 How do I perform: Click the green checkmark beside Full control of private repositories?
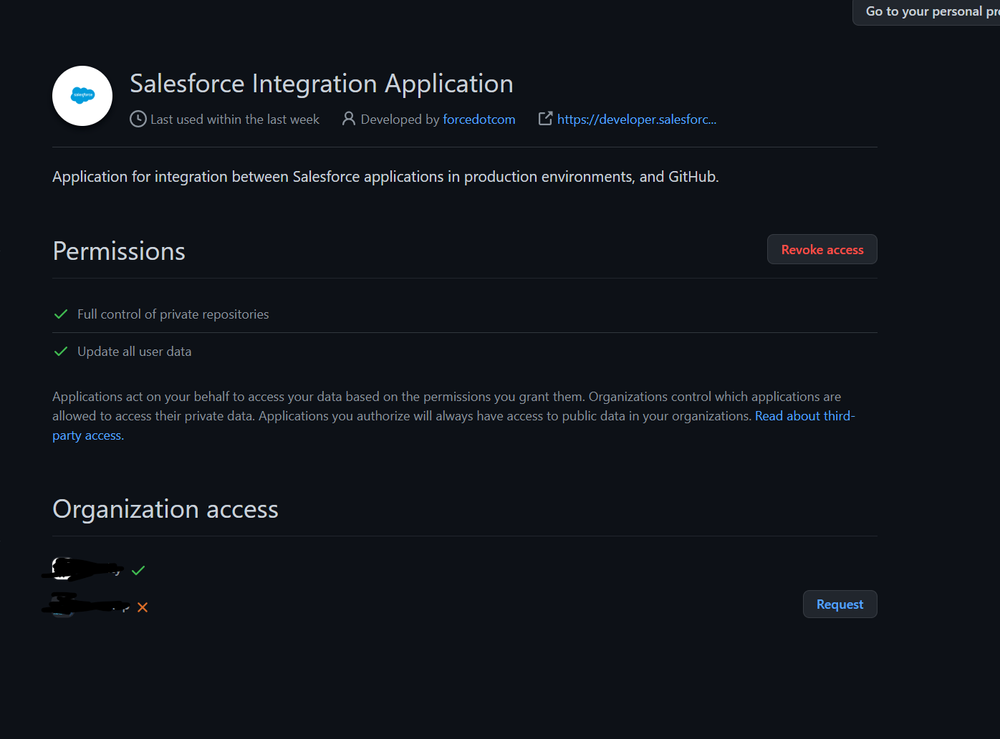coord(61,314)
